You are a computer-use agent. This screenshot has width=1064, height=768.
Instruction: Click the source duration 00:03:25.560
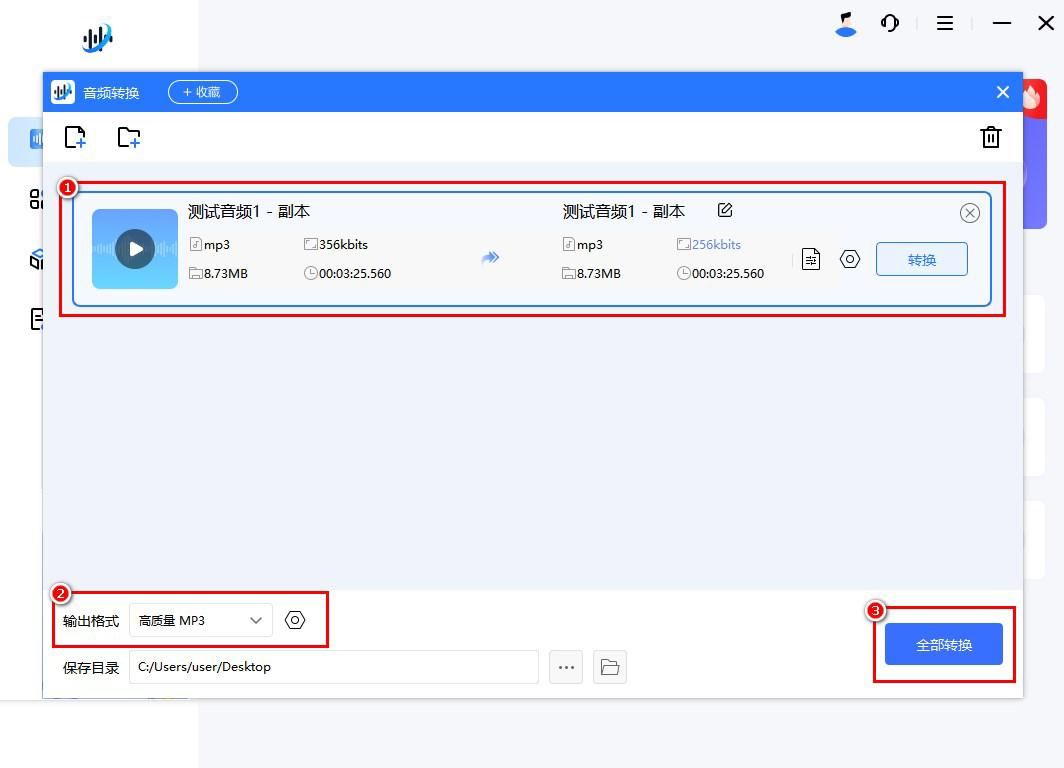coord(355,273)
